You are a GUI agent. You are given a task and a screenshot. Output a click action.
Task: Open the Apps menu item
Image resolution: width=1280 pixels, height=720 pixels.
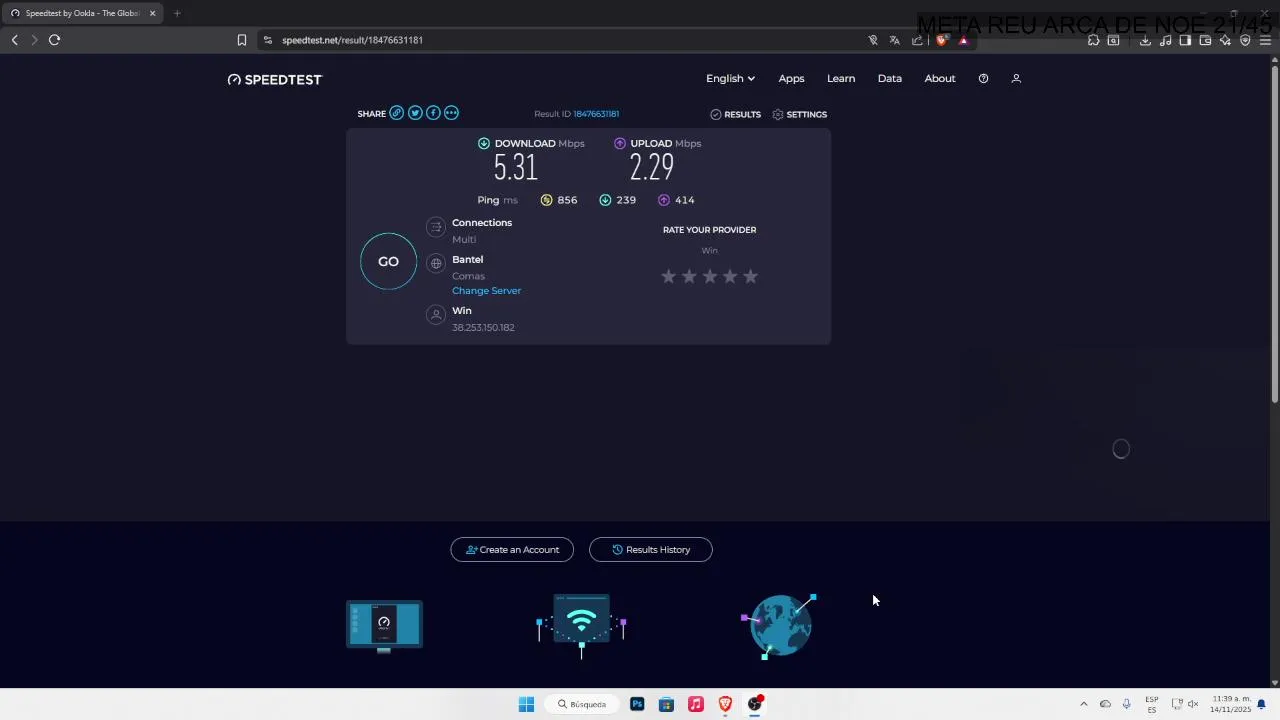click(x=791, y=78)
